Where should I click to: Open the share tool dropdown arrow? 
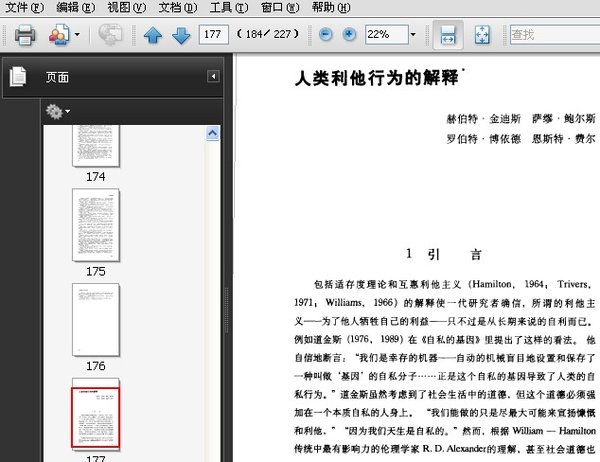coord(78,36)
